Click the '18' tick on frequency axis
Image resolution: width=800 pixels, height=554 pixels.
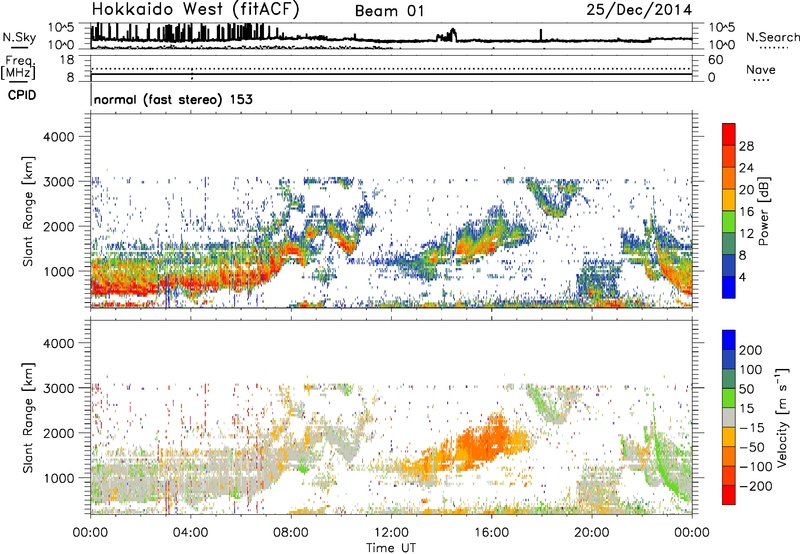pos(67,60)
